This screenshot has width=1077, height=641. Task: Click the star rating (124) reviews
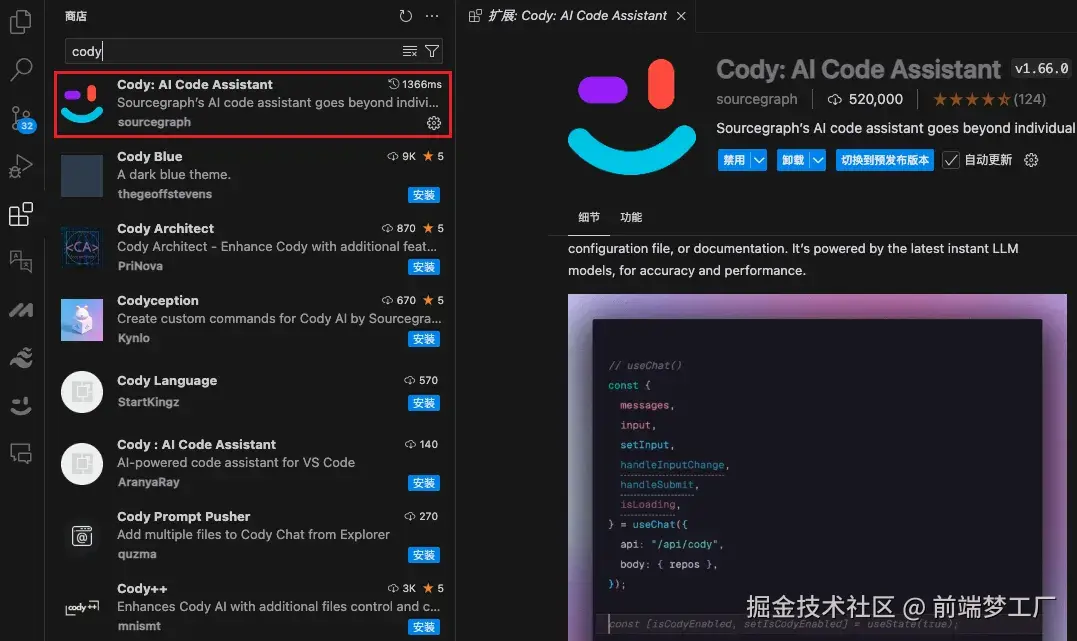pyautogui.click(x=988, y=100)
